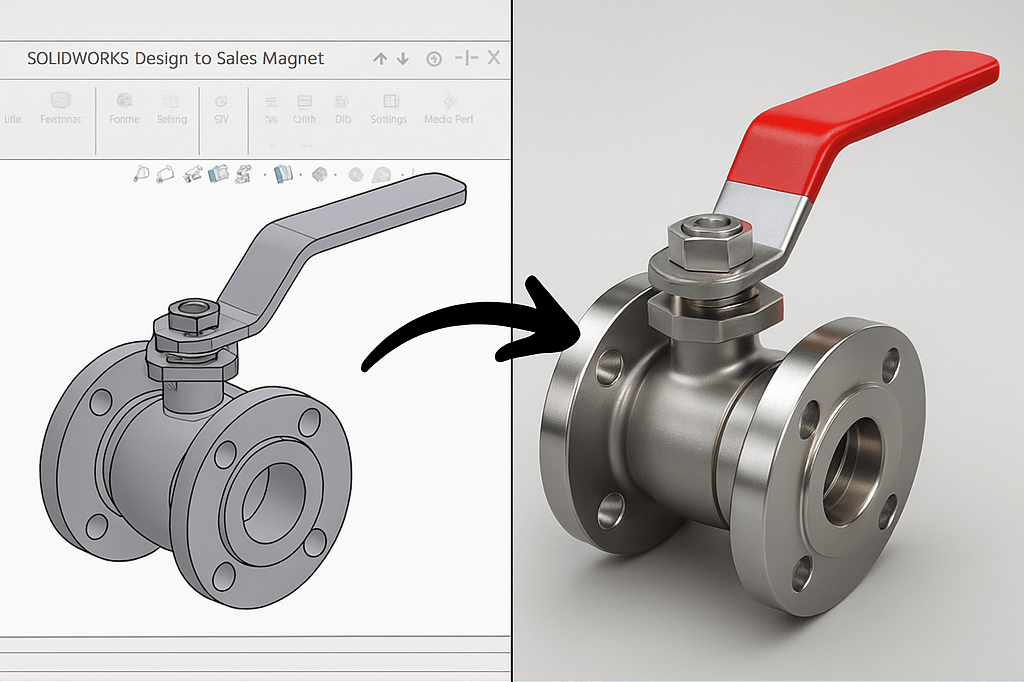
Task: Expand the dropdown arrow under Sio
Action: click(271, 144)
